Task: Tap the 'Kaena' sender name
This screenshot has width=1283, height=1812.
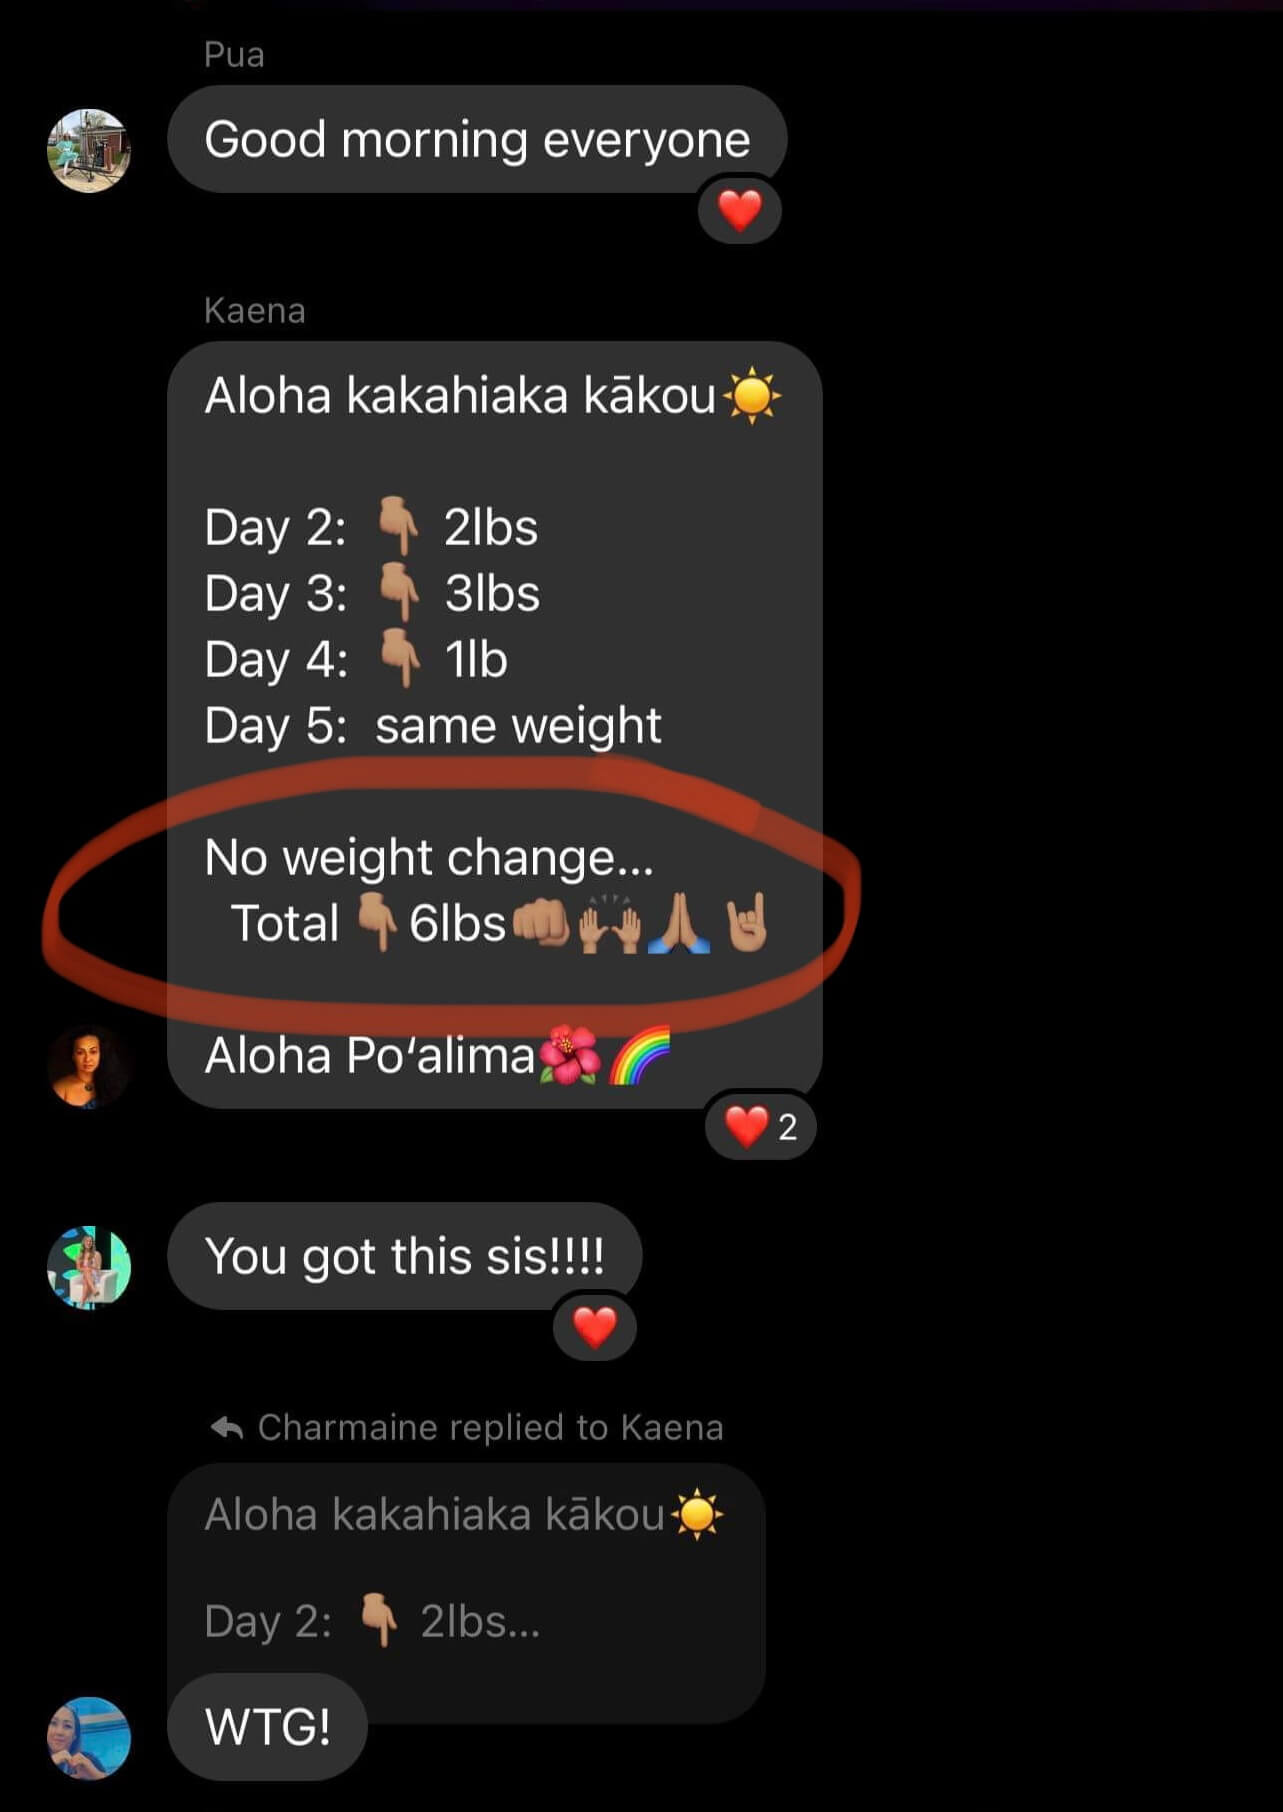Action: coord(254,311)
